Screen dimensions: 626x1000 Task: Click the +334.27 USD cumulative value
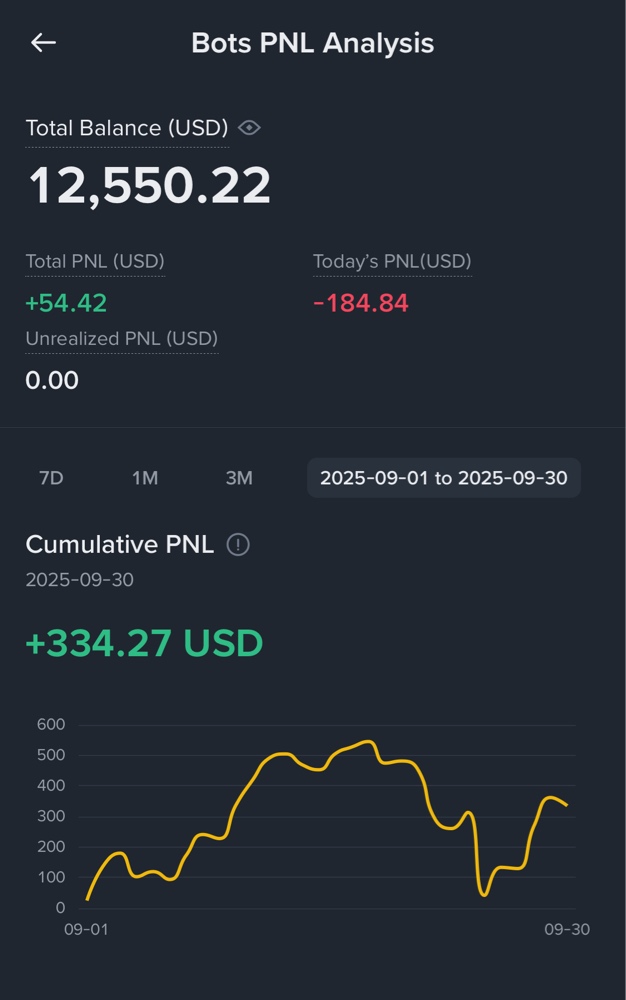tap(144, 643)
